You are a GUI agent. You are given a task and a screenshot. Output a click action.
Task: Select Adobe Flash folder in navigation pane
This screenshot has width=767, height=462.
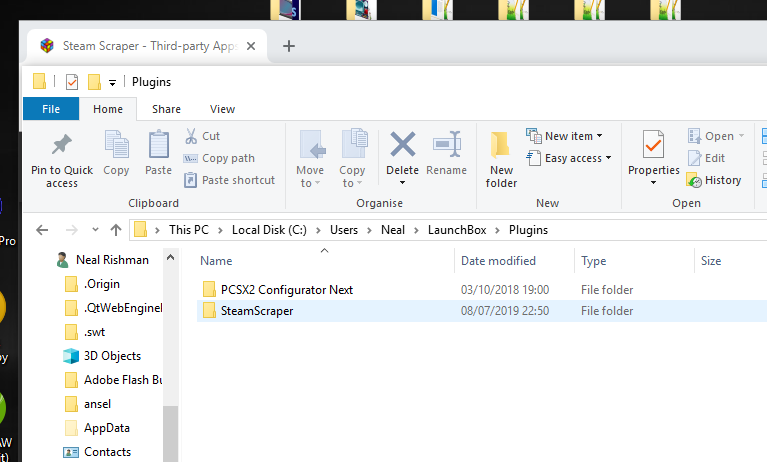tap(113, 380)
